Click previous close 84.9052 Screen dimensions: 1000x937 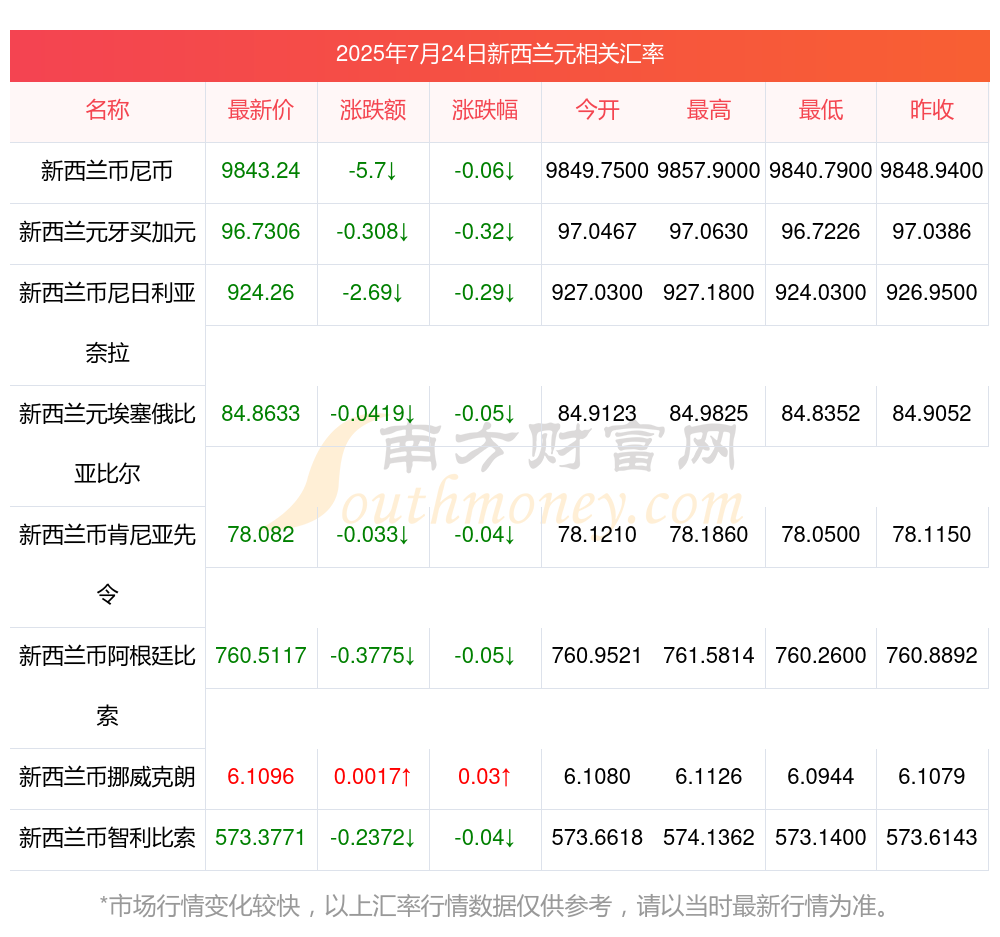932,413
